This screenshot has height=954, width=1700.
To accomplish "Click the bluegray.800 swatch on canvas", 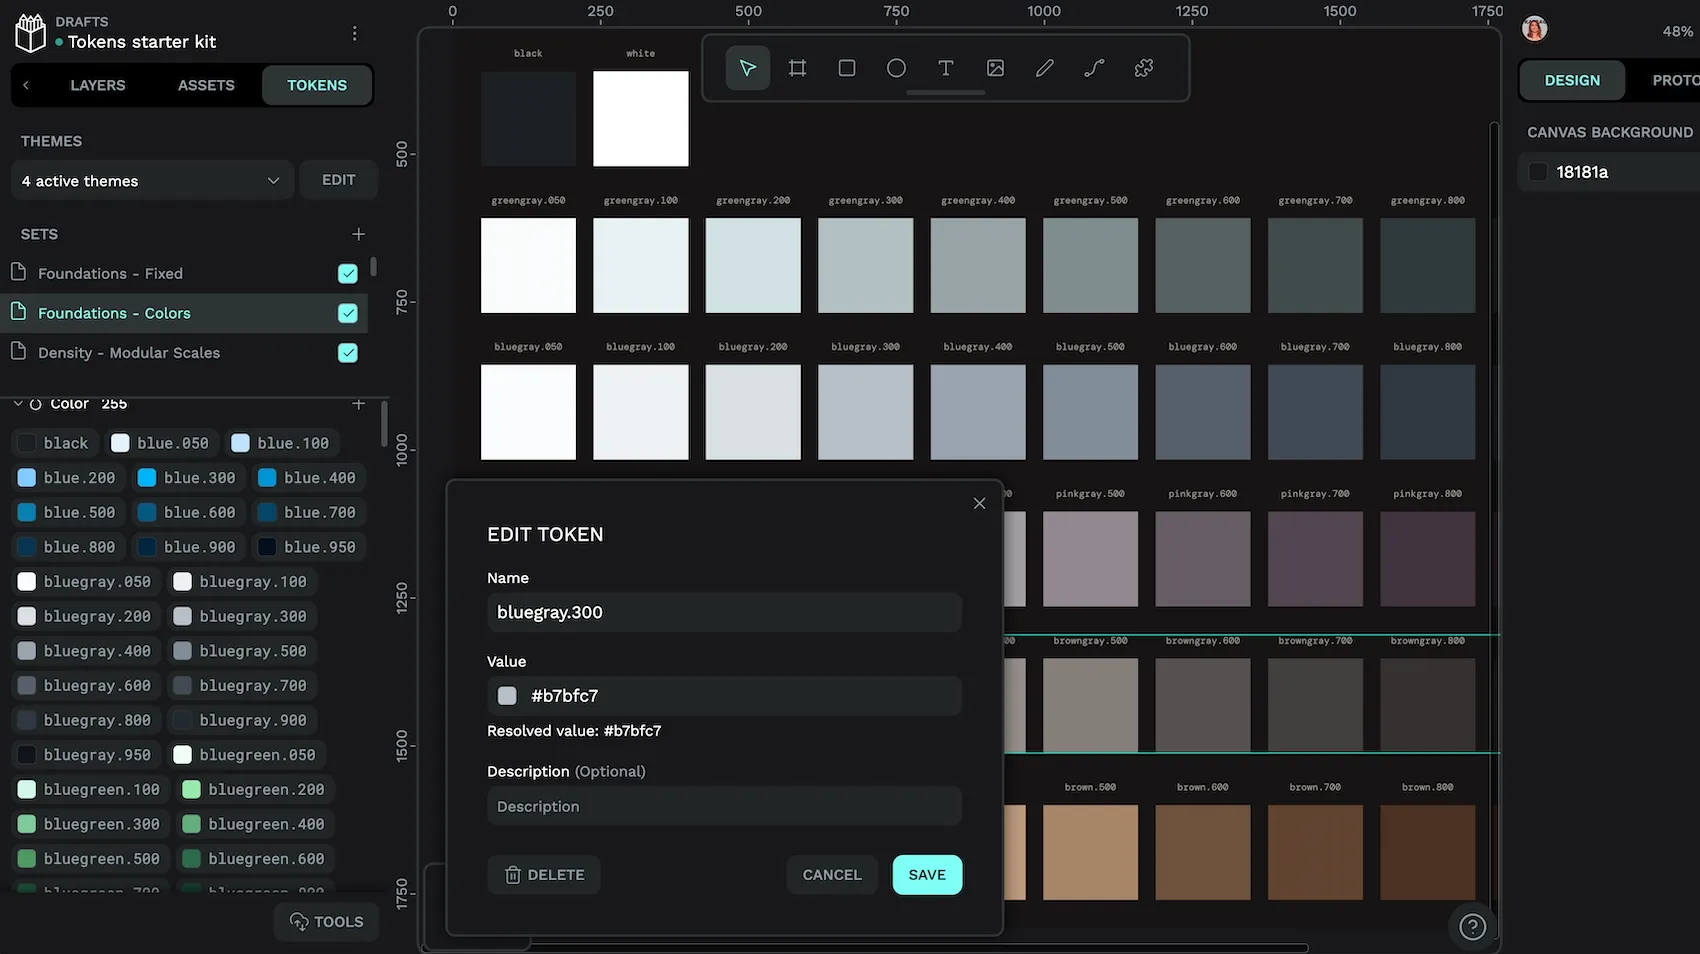I will (x=1427, y=412).
